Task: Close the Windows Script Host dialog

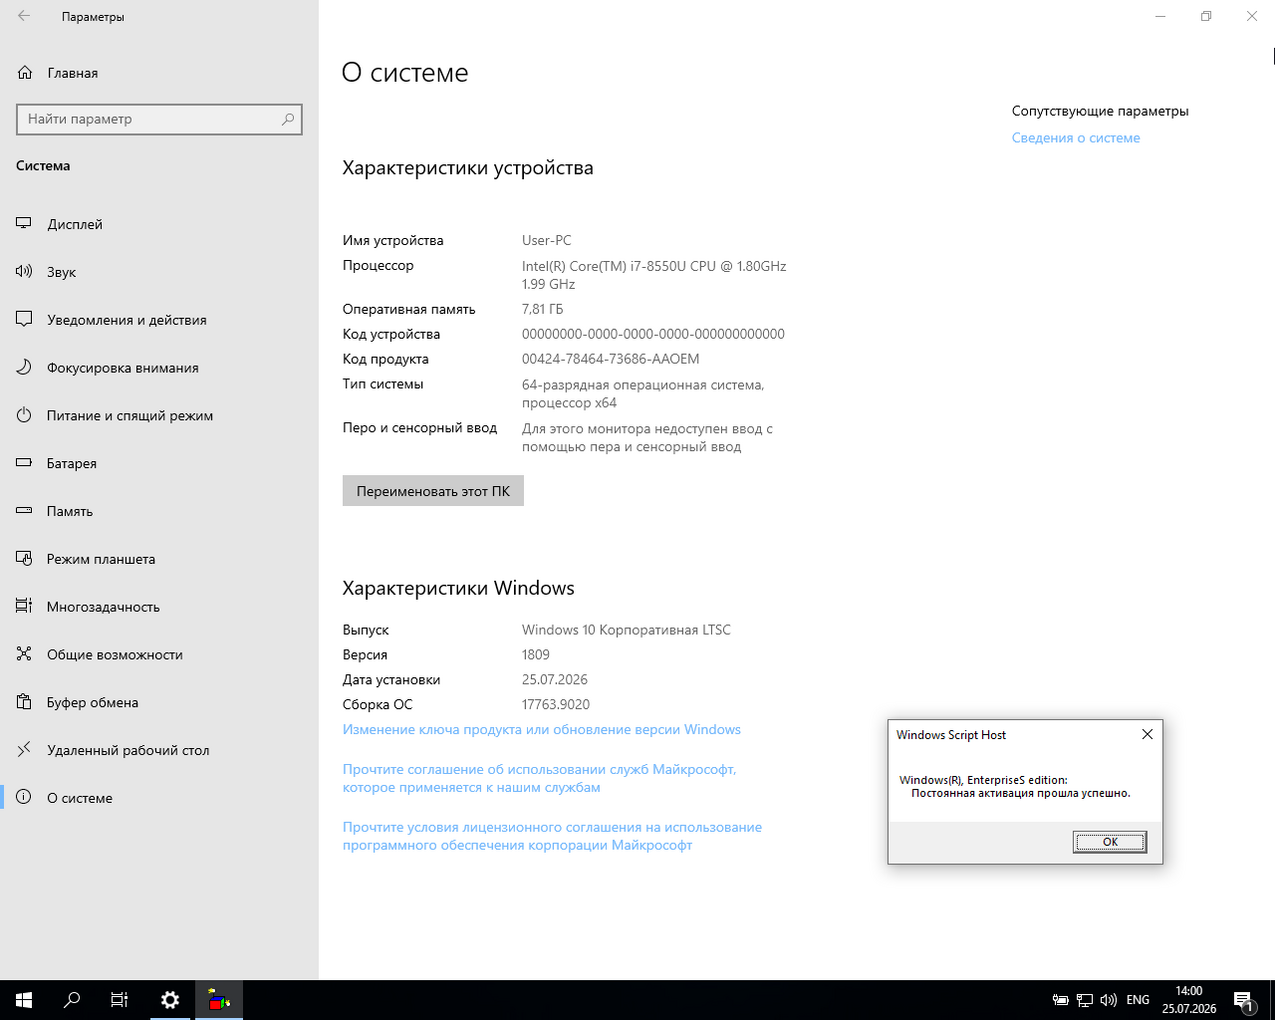Action: (1147, 734)
